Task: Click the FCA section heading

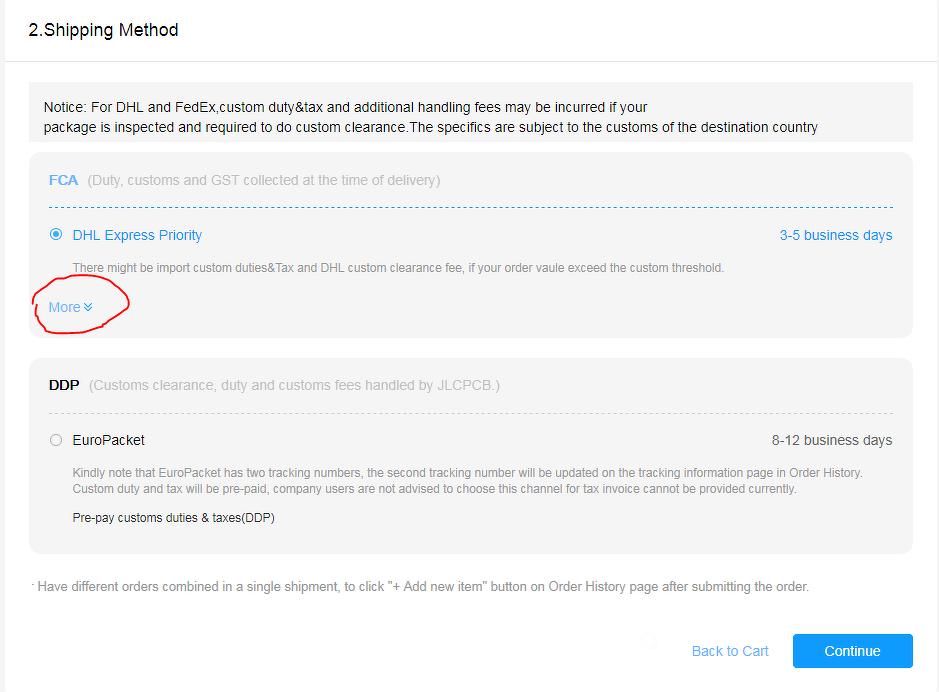Action: click(63, 180)
